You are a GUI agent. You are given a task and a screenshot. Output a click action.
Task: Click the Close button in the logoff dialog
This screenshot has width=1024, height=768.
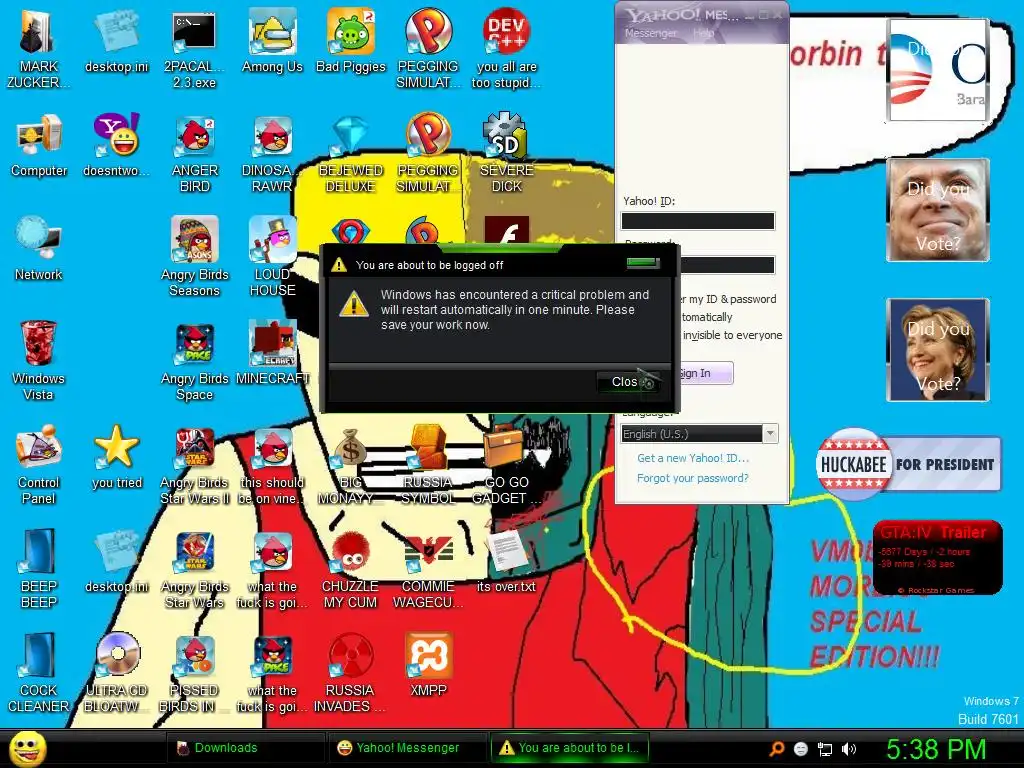tap(628, 382)
